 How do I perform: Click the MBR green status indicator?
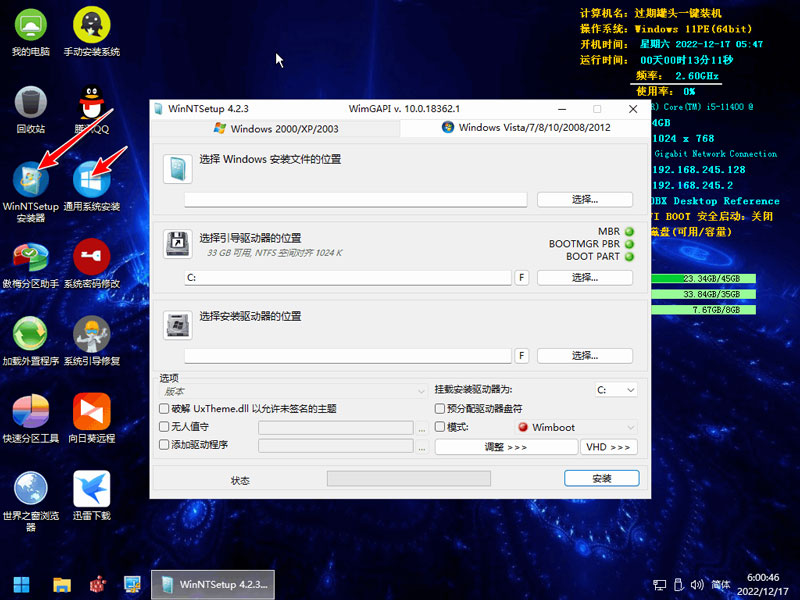[630, 232]
